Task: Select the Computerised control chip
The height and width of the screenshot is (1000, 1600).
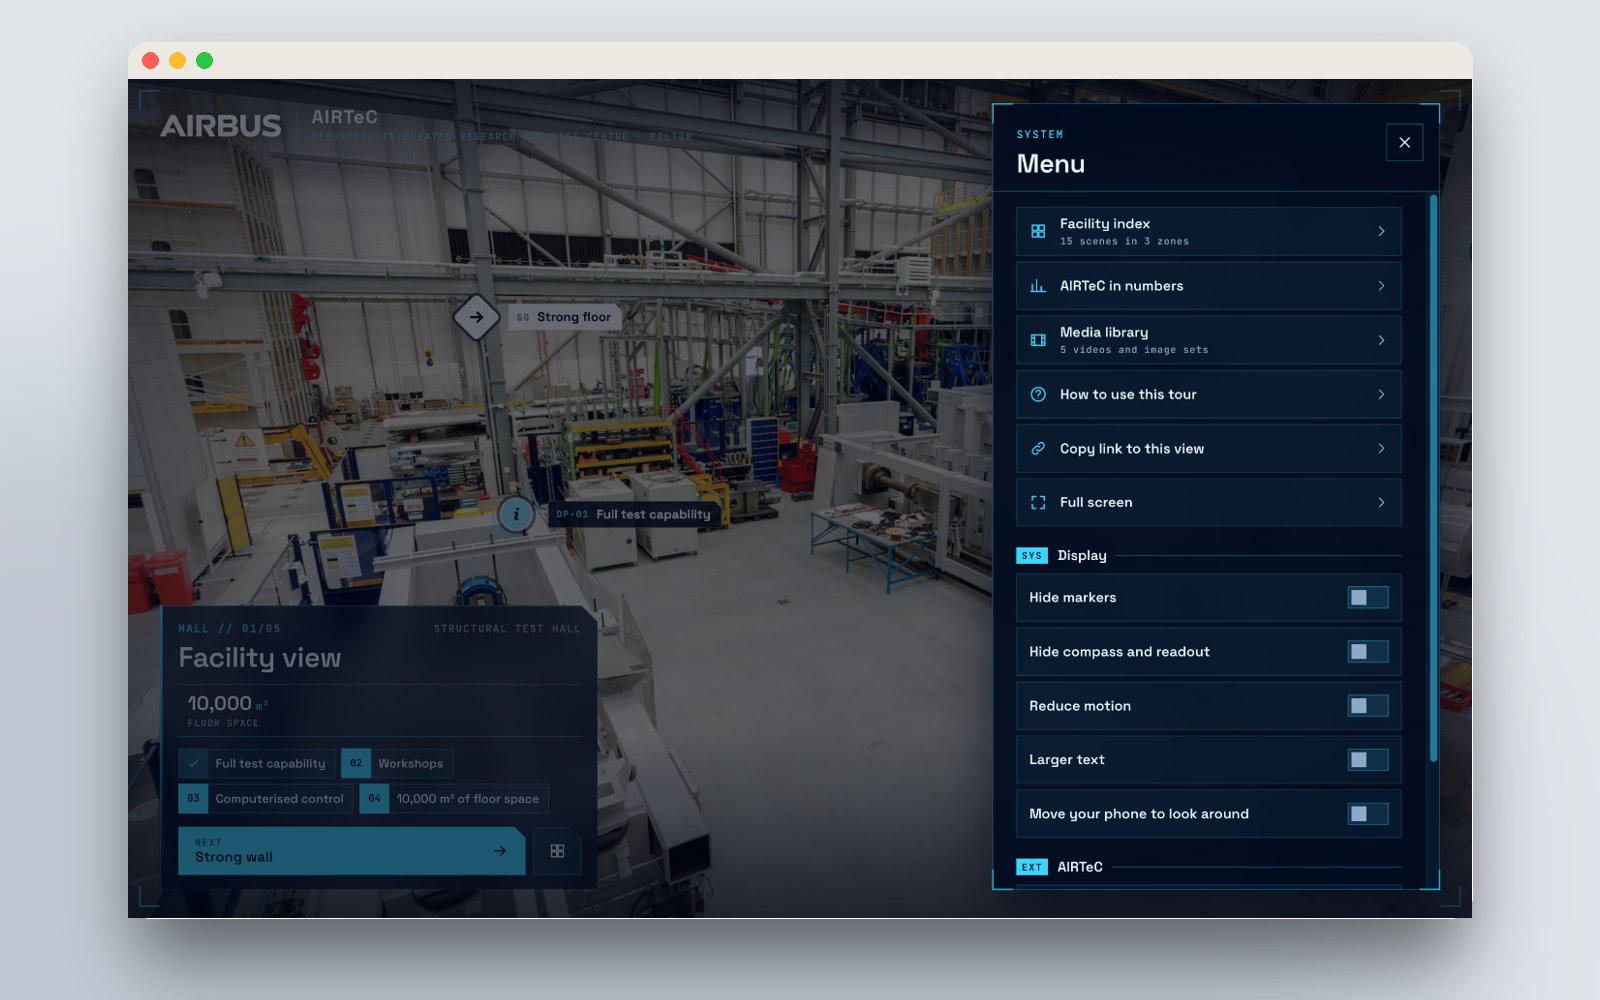Action: coord(265,798)
